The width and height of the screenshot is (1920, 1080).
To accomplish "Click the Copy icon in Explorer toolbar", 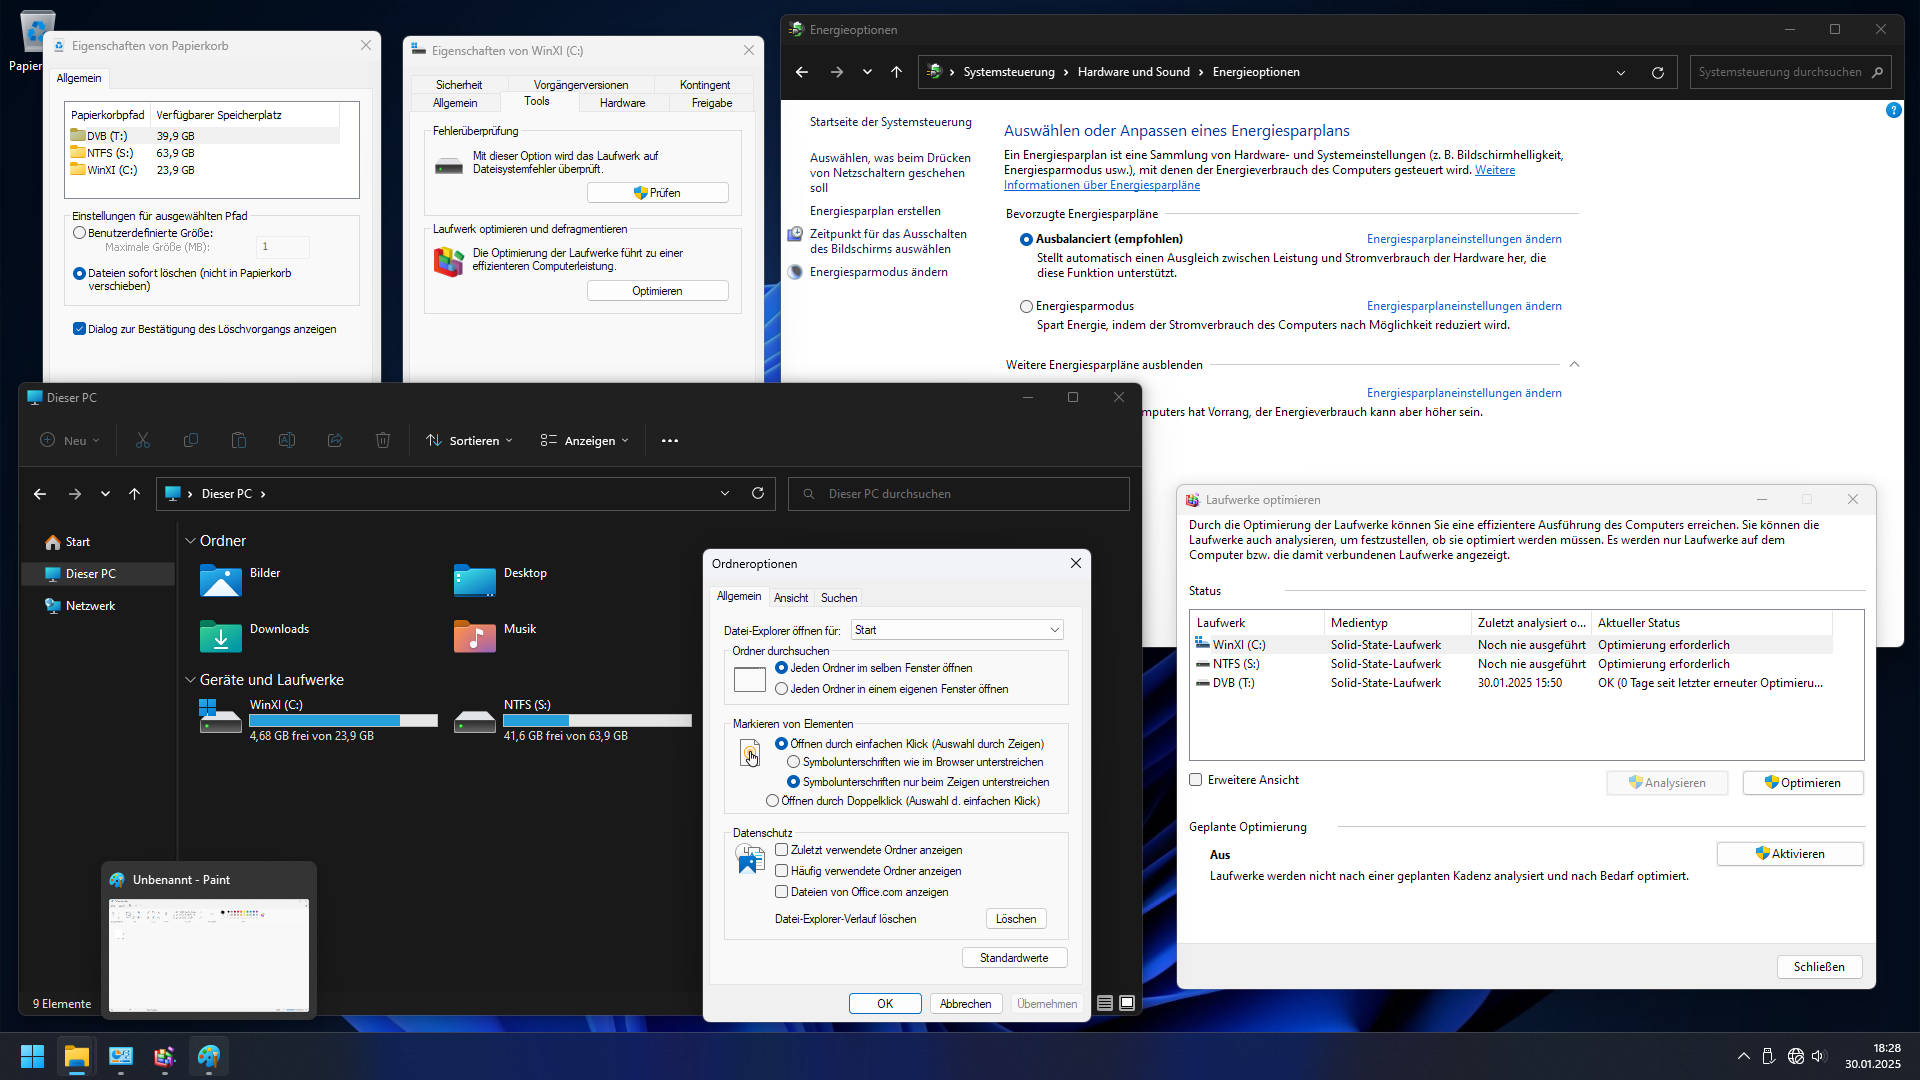I will [x=191, y=440].
